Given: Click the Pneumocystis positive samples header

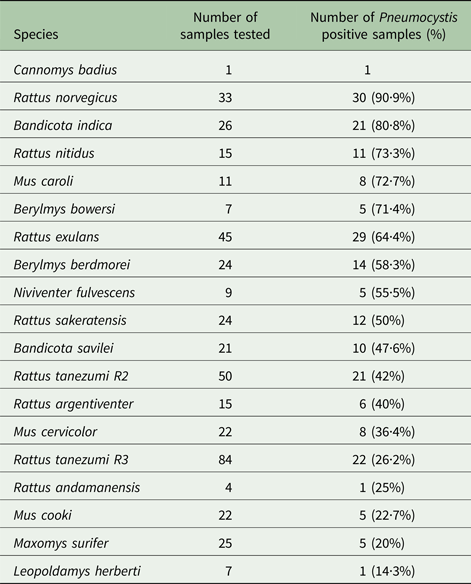Looking at the screenshot, I should point(384,26).
